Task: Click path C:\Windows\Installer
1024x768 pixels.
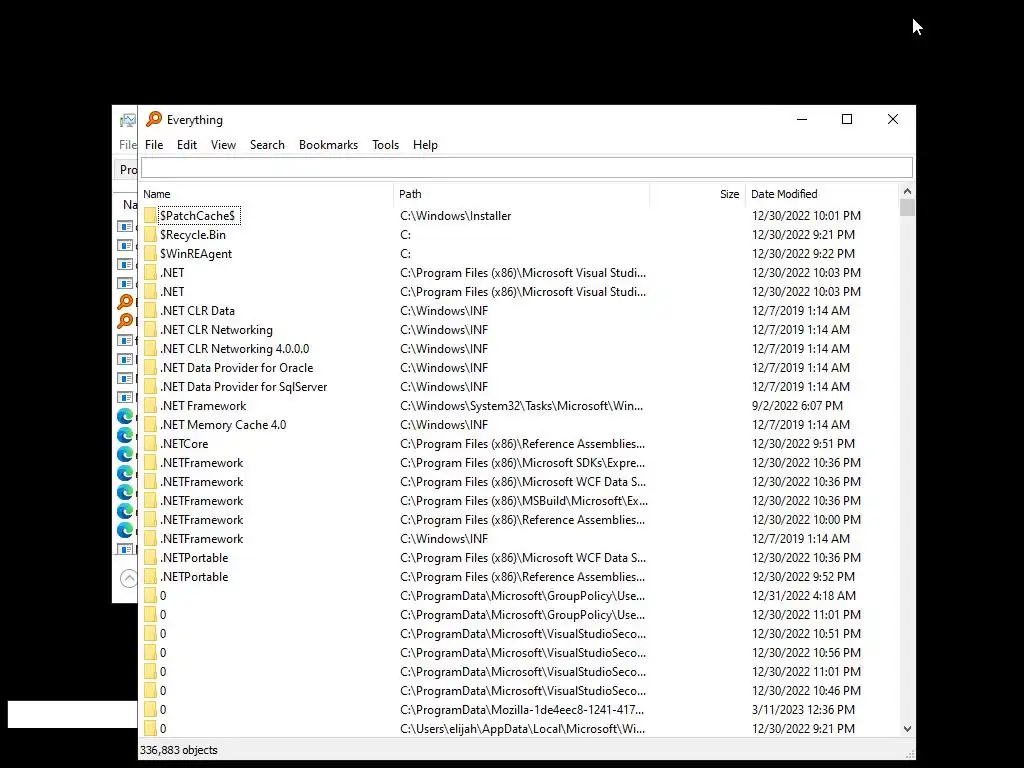Action: 455,216
